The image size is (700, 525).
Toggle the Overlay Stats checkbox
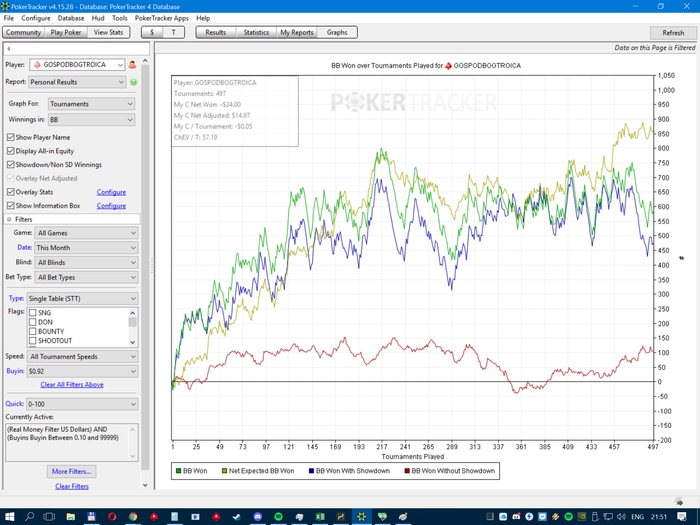(x=11, y=192)
